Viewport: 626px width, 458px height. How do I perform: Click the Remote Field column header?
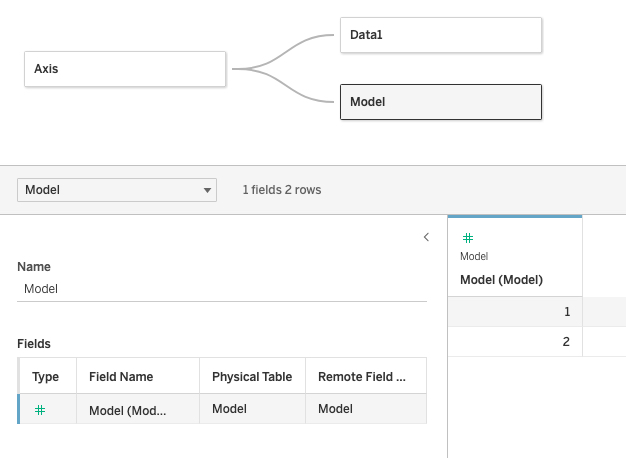pyautogui.click(x=366, y=376)
